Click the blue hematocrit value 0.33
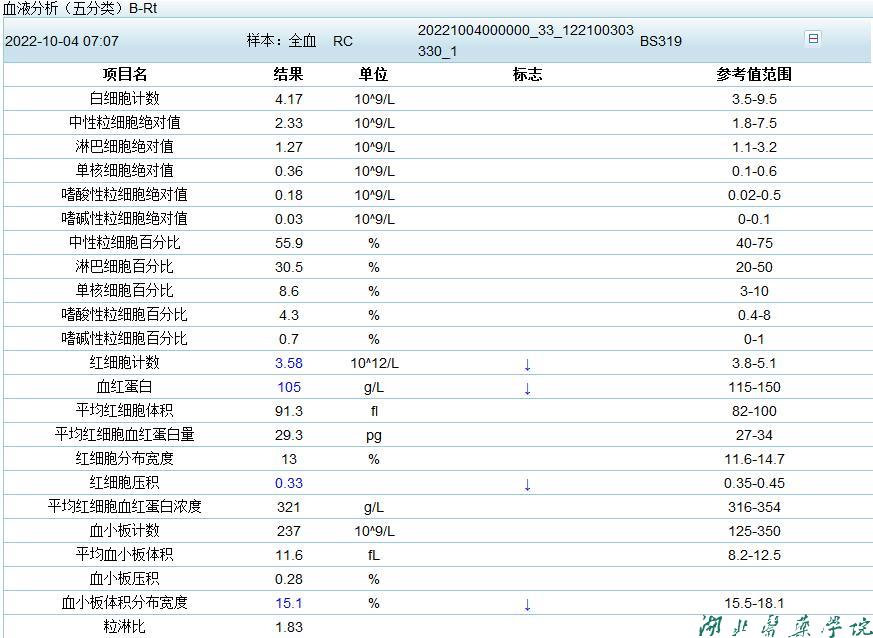The image size is (873, 638). [288, 483]
